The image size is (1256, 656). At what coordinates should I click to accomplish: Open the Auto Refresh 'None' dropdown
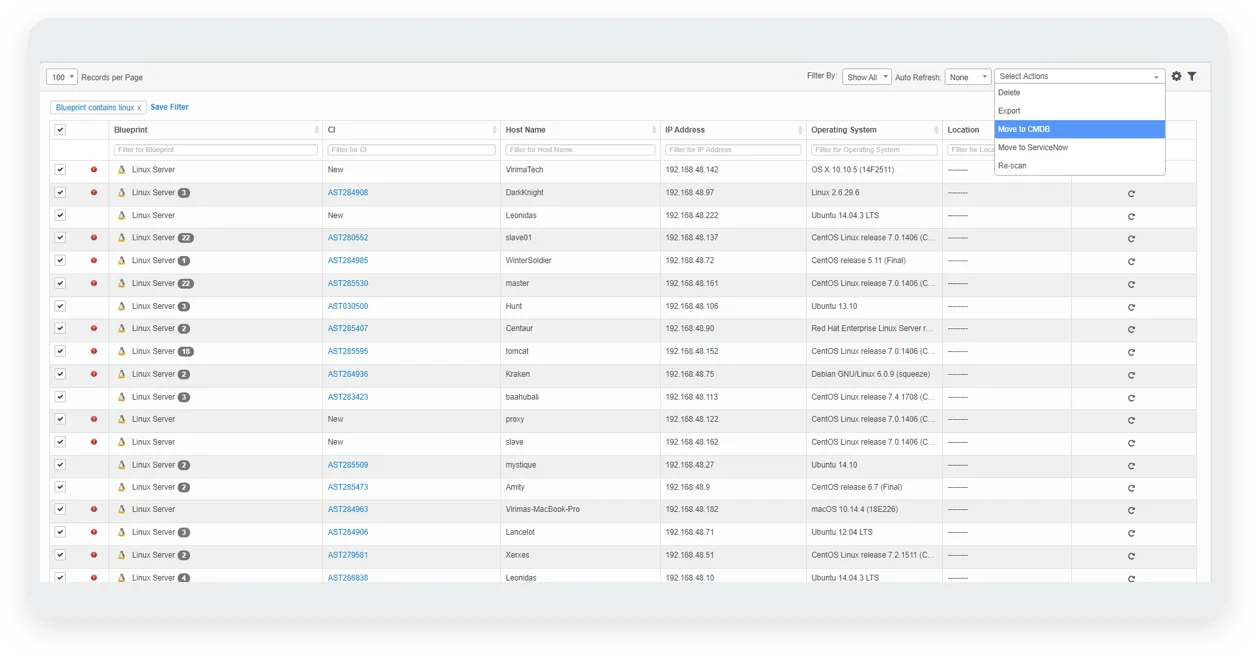tap(967, 77)
